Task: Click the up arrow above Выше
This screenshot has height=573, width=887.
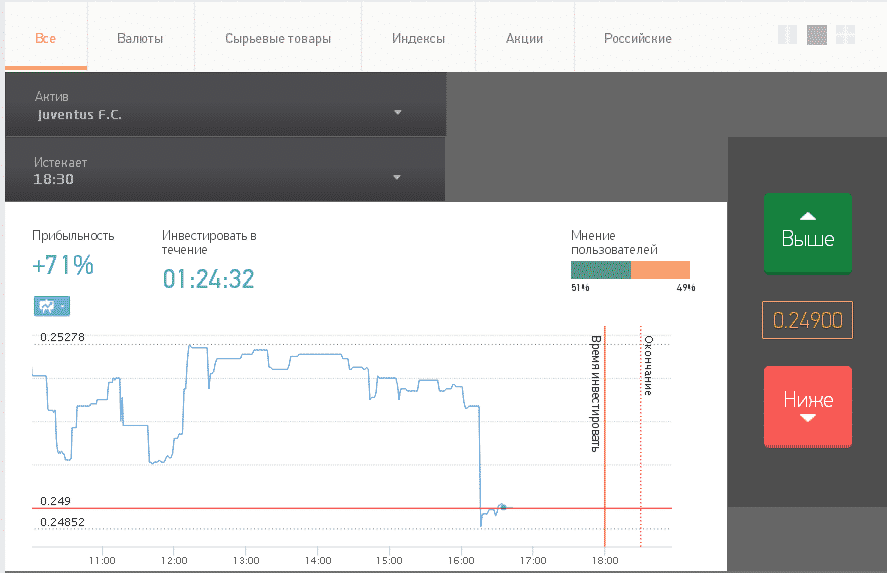Action: [808, 216]
